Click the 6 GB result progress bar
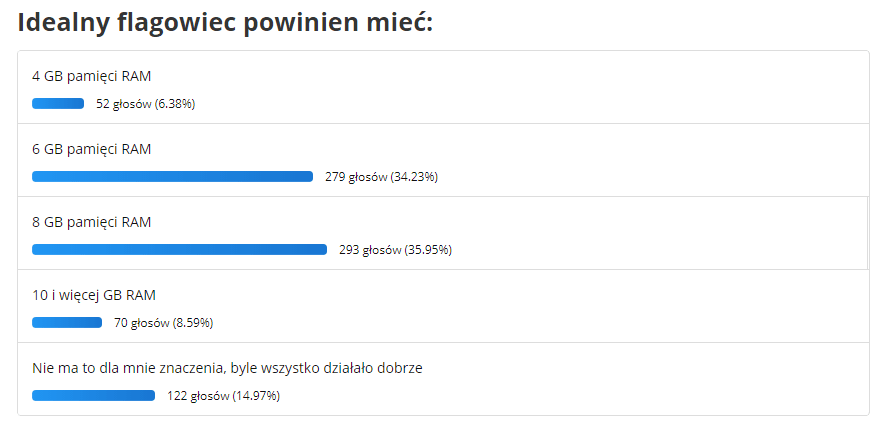 pos(172,177)
